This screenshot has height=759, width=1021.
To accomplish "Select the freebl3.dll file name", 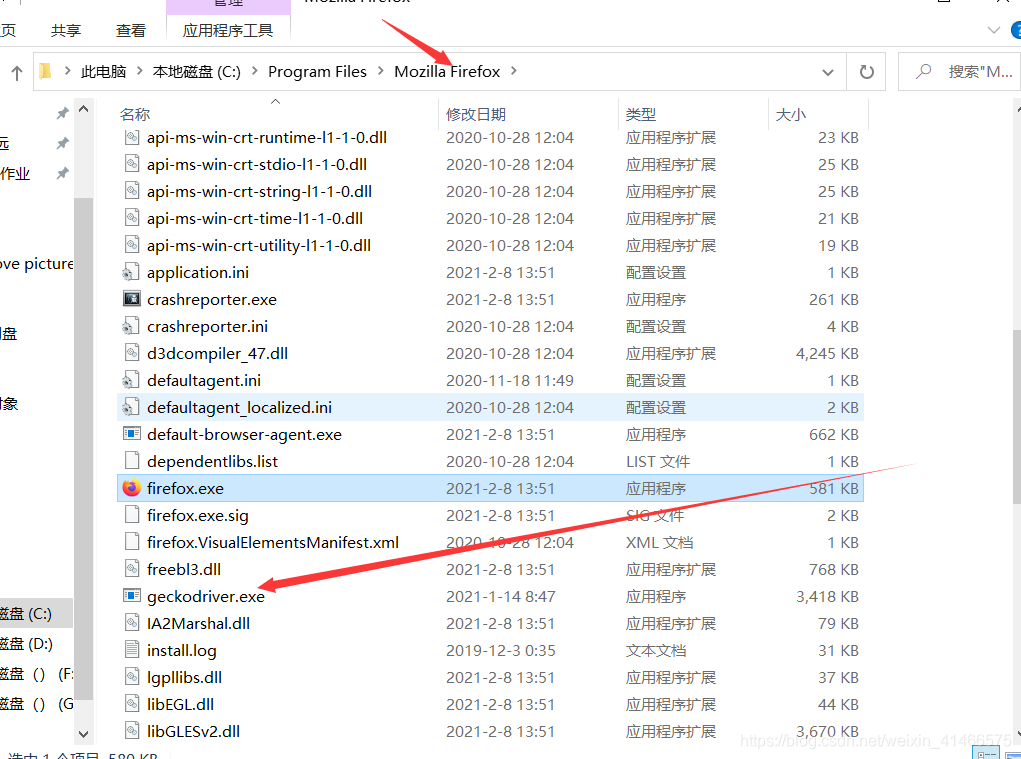I will [184, 570].
